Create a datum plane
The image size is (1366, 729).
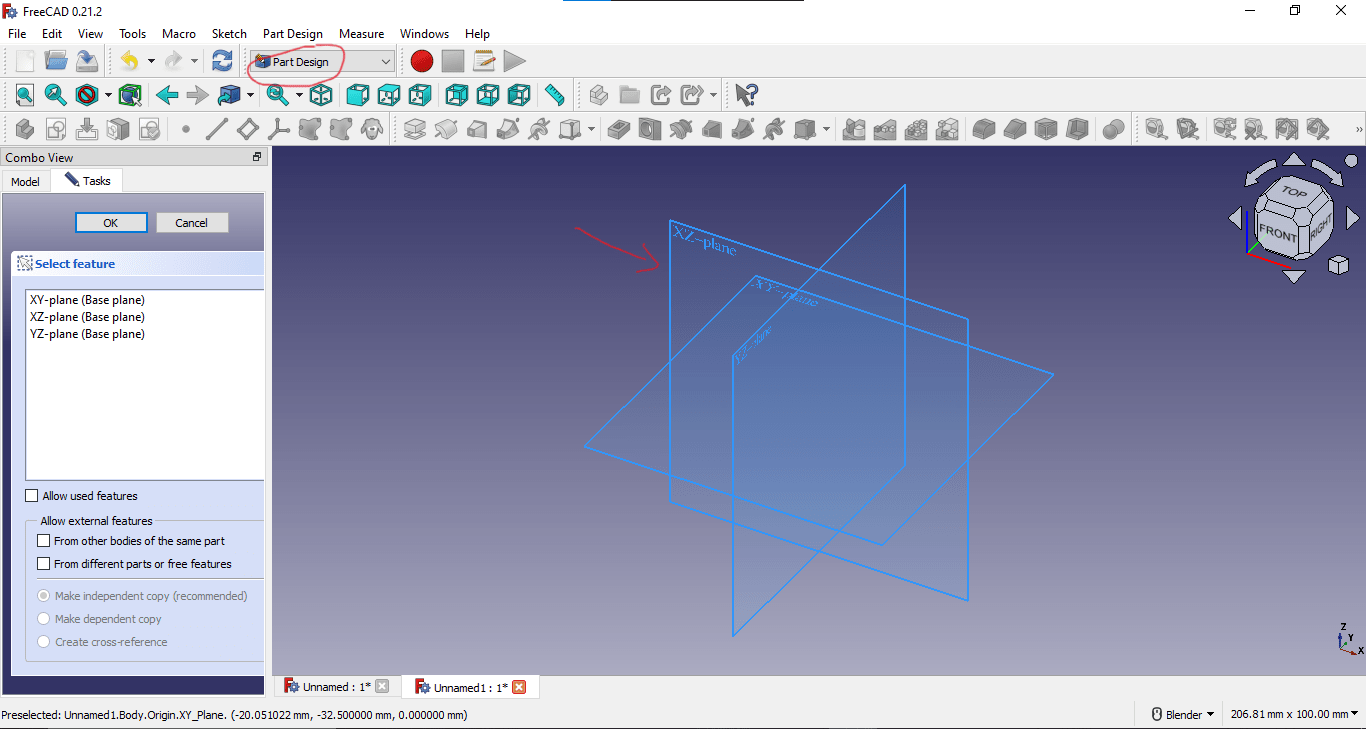[247, 129]
